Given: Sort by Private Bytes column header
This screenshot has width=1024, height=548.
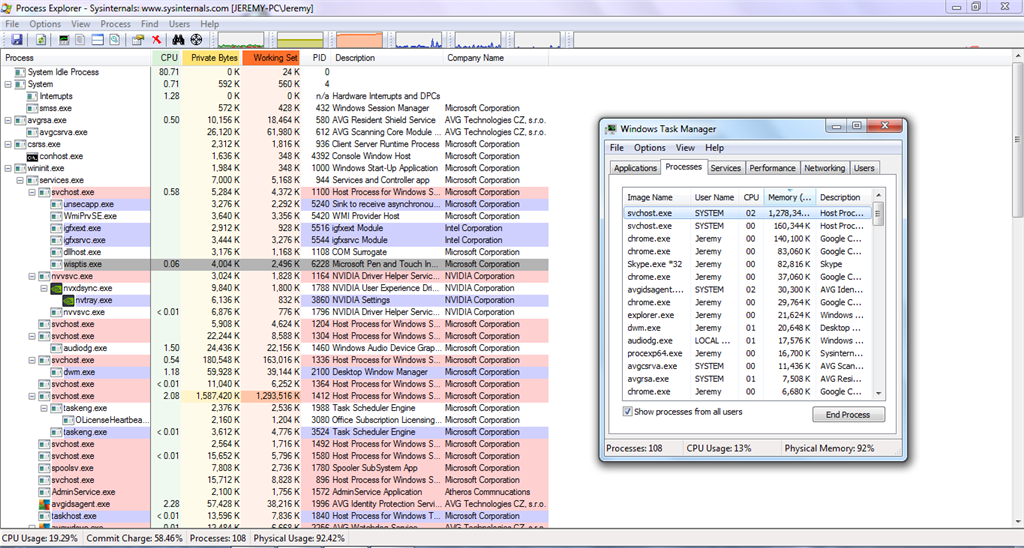Looking at the screenshot, I should (x=214, y=57).
